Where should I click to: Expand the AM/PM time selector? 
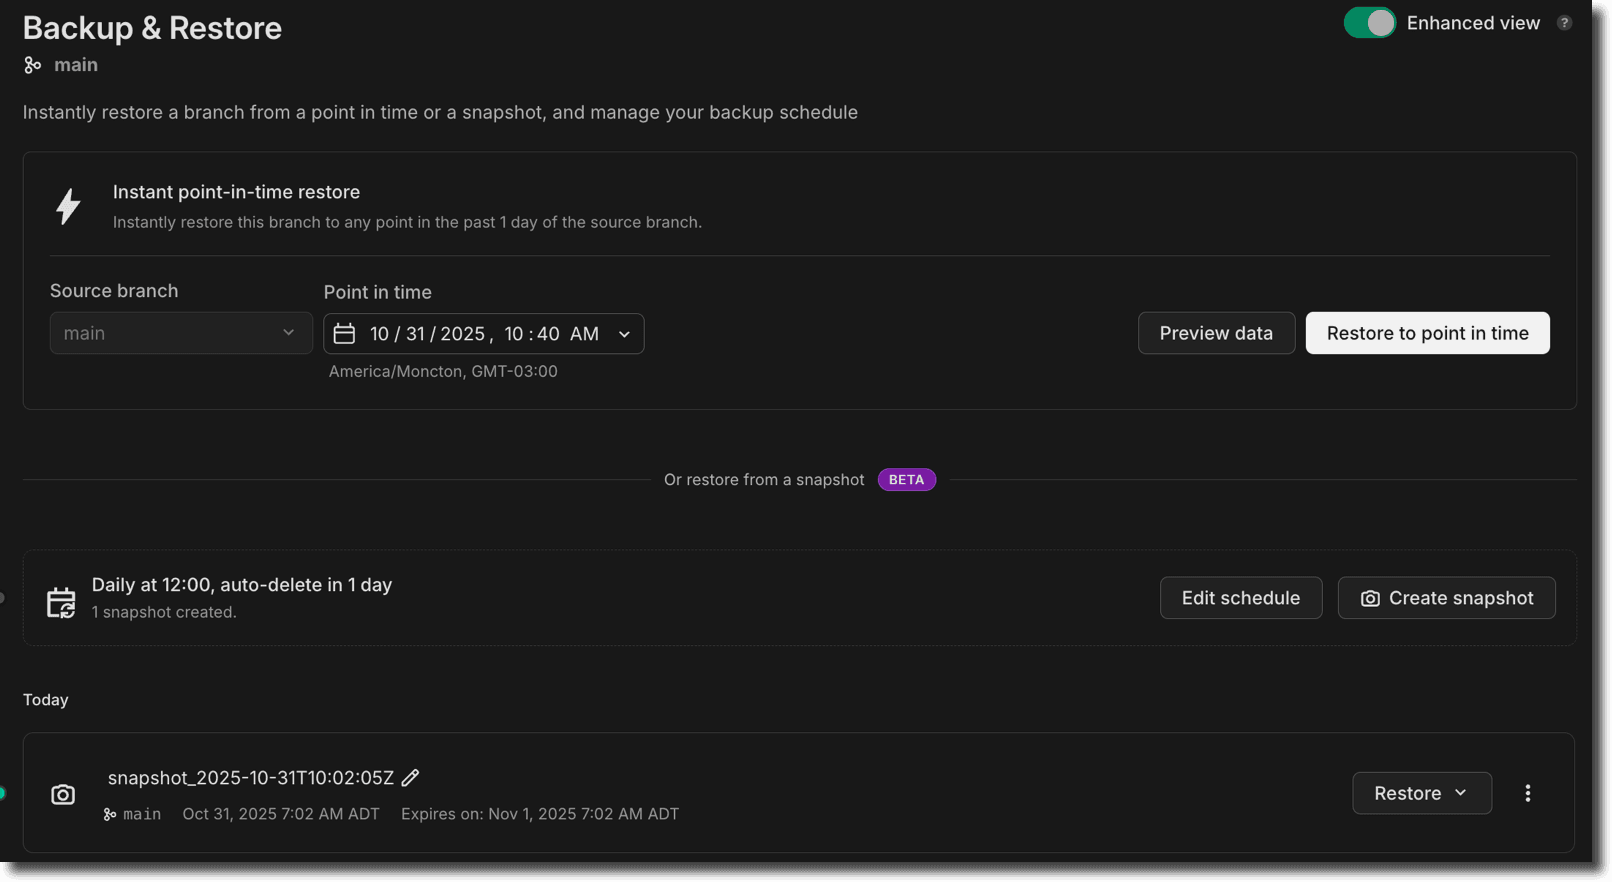point(624,333)
